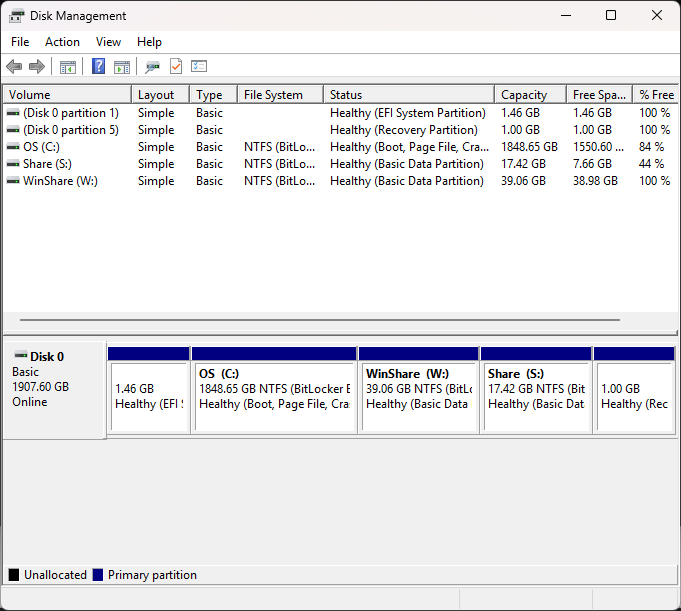Click drive icon of Disk 0 partition 5

point(13,130)
